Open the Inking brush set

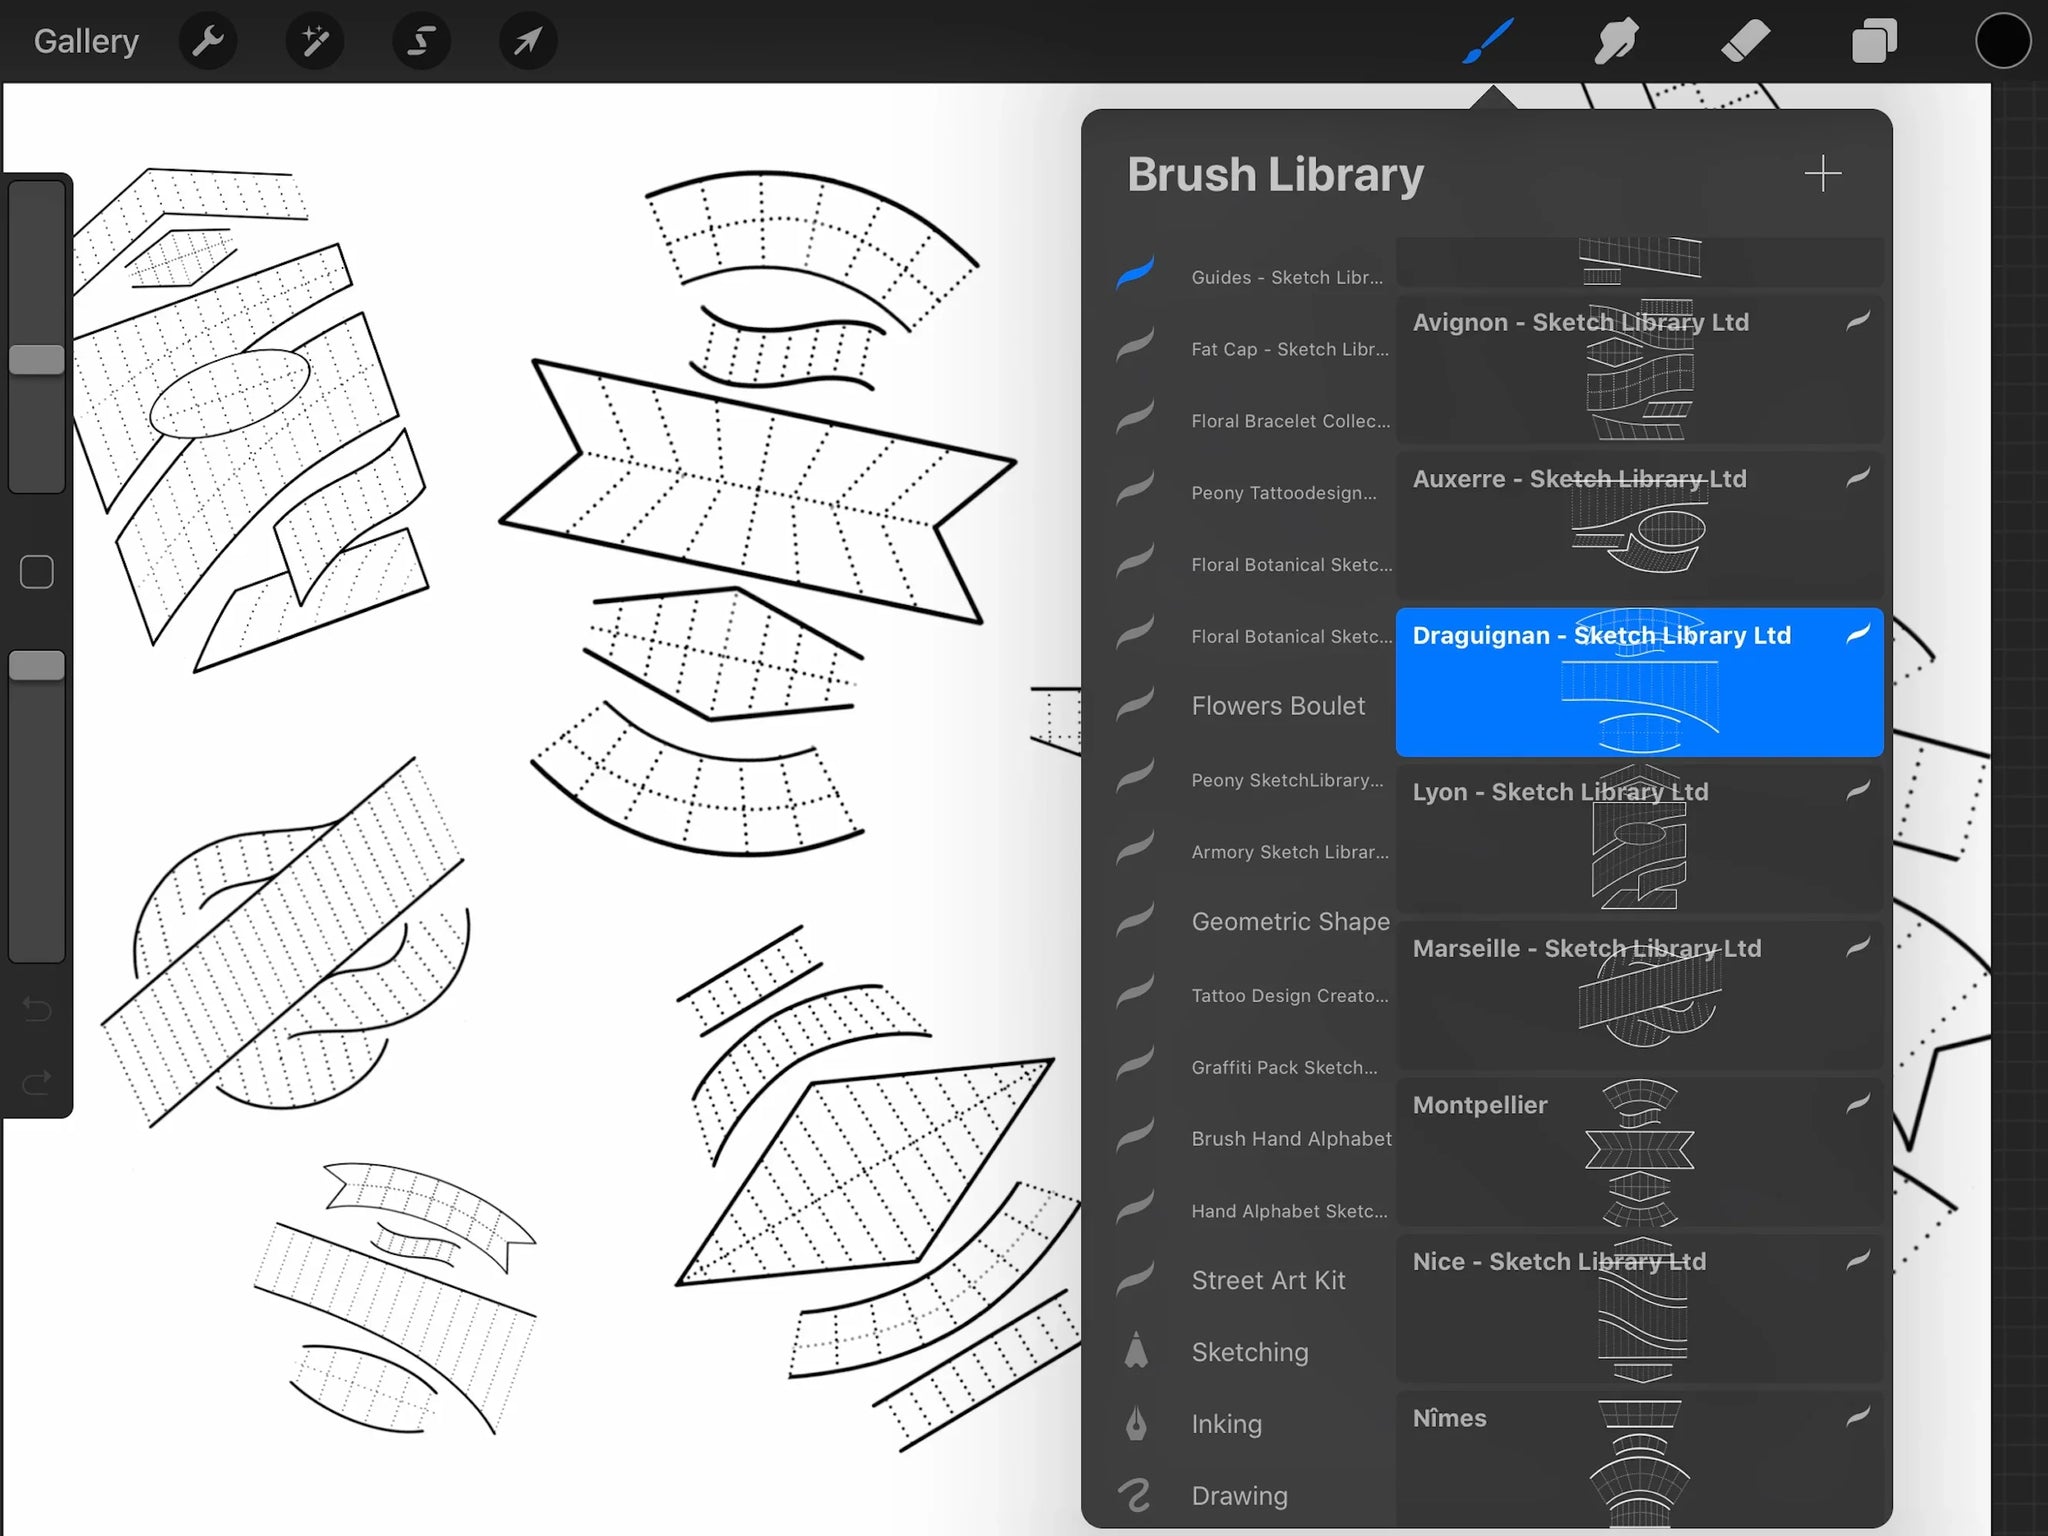[x=1252, y=1424]
